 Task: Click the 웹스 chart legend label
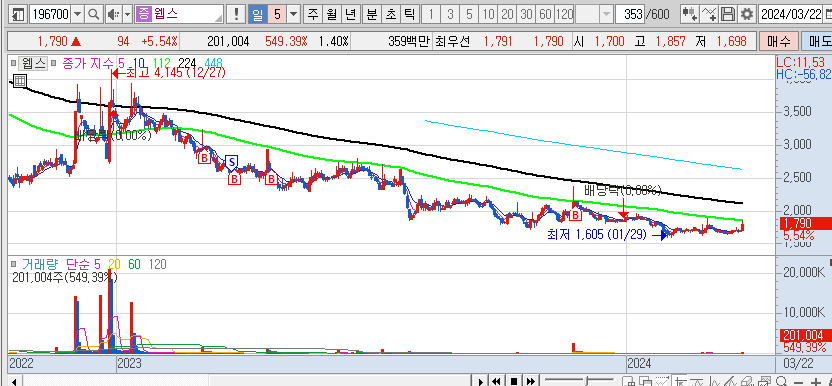(33, 64)
